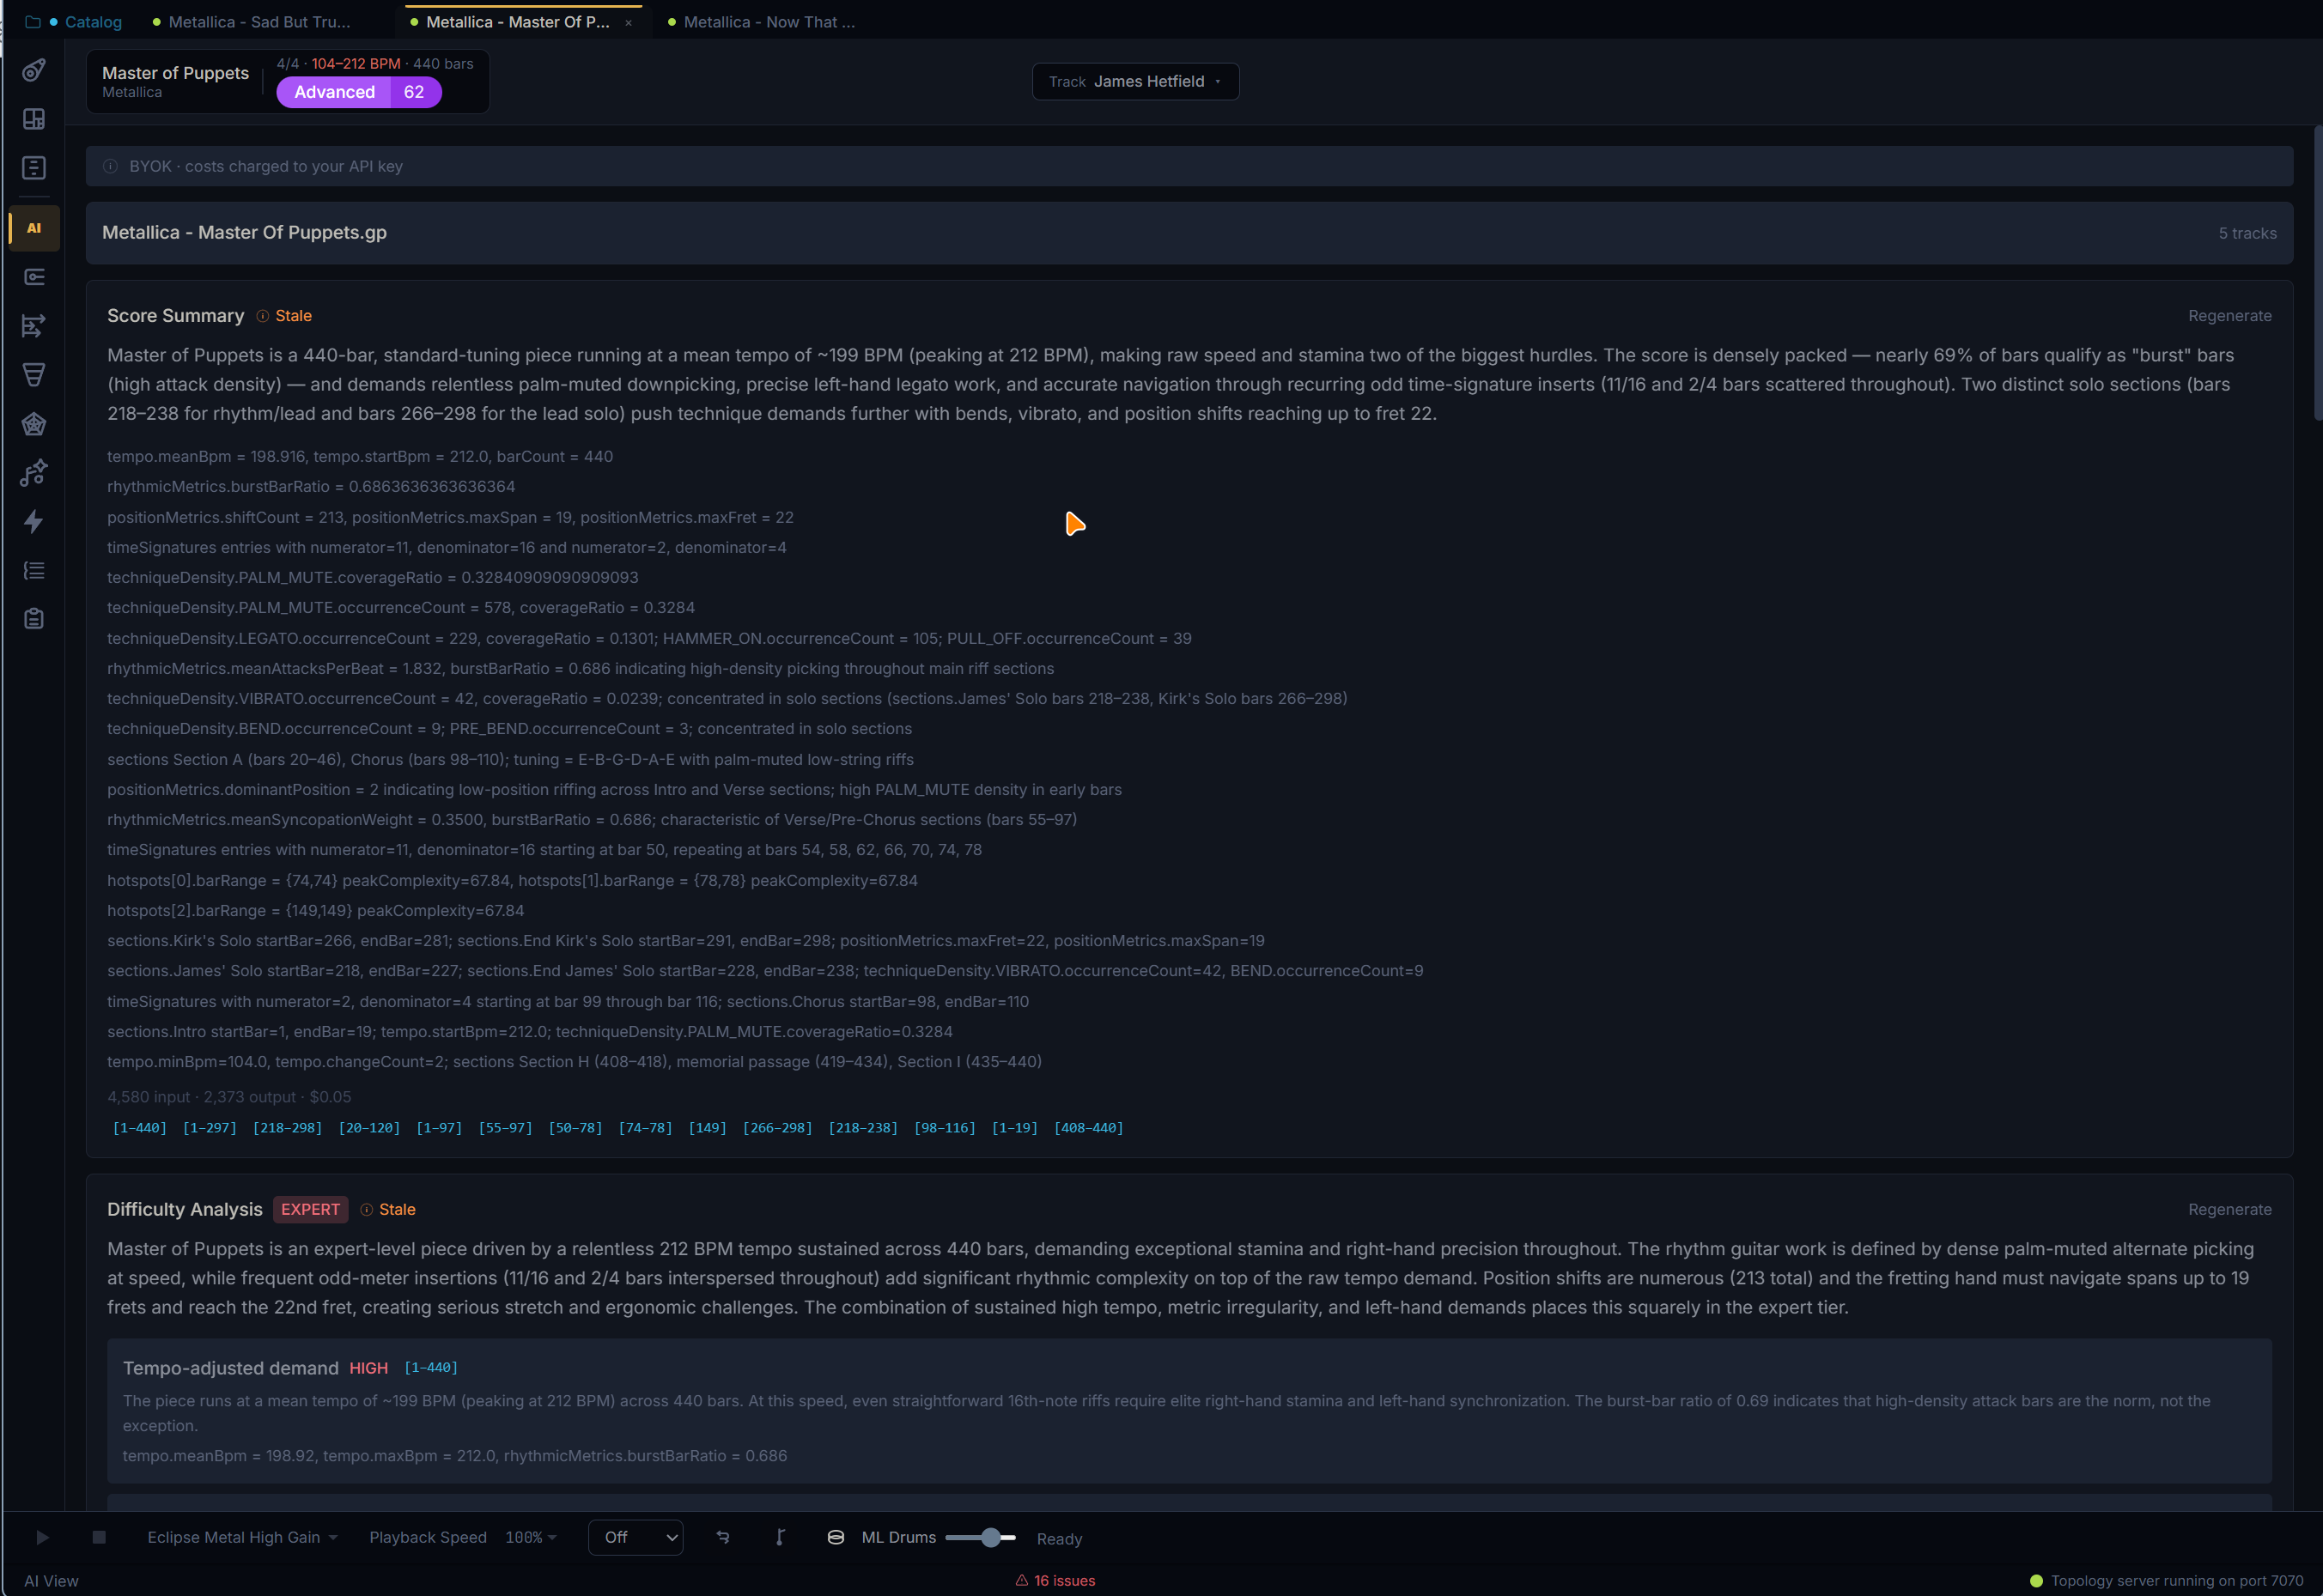Click the green topology server status dot
The image size is (2323, 1596).
(2036, 1581)
